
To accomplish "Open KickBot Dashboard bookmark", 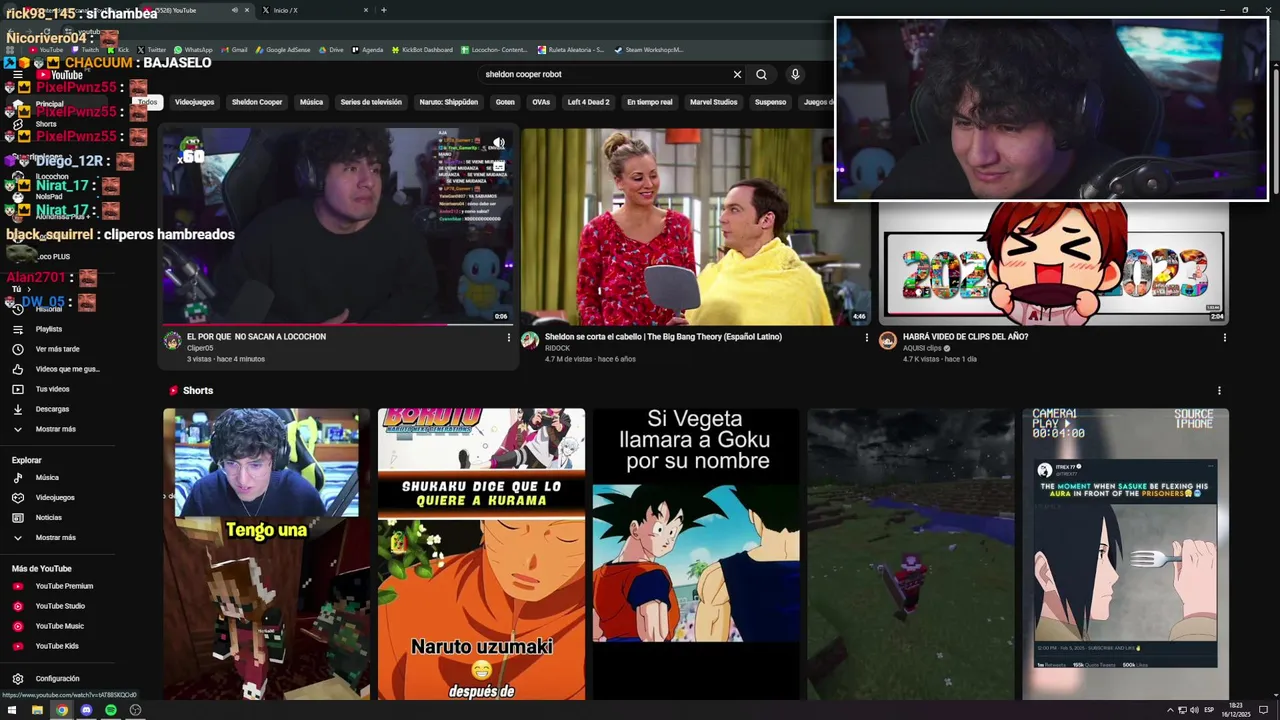I will click(422, 50).
